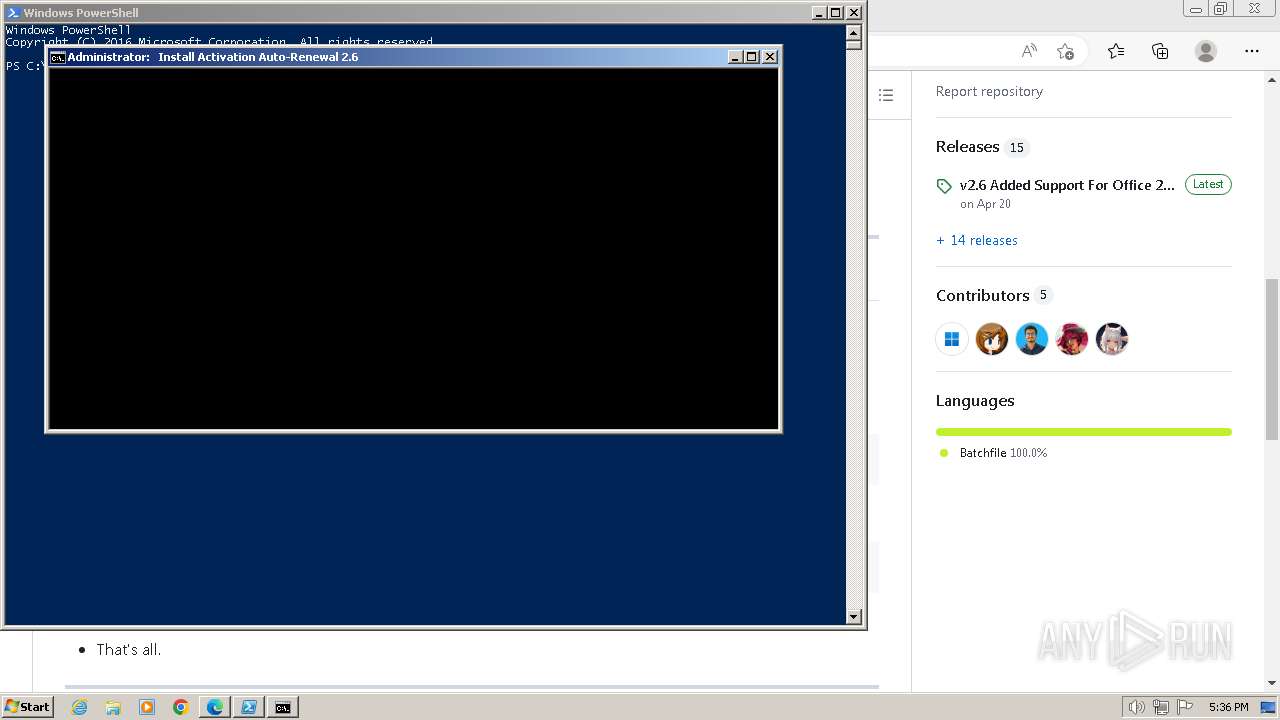The height and width of the screenshot is (720, 1280).
Task: Maximize the Install Activation Auto-Renewal window
Action: click(x=752, y=57)
